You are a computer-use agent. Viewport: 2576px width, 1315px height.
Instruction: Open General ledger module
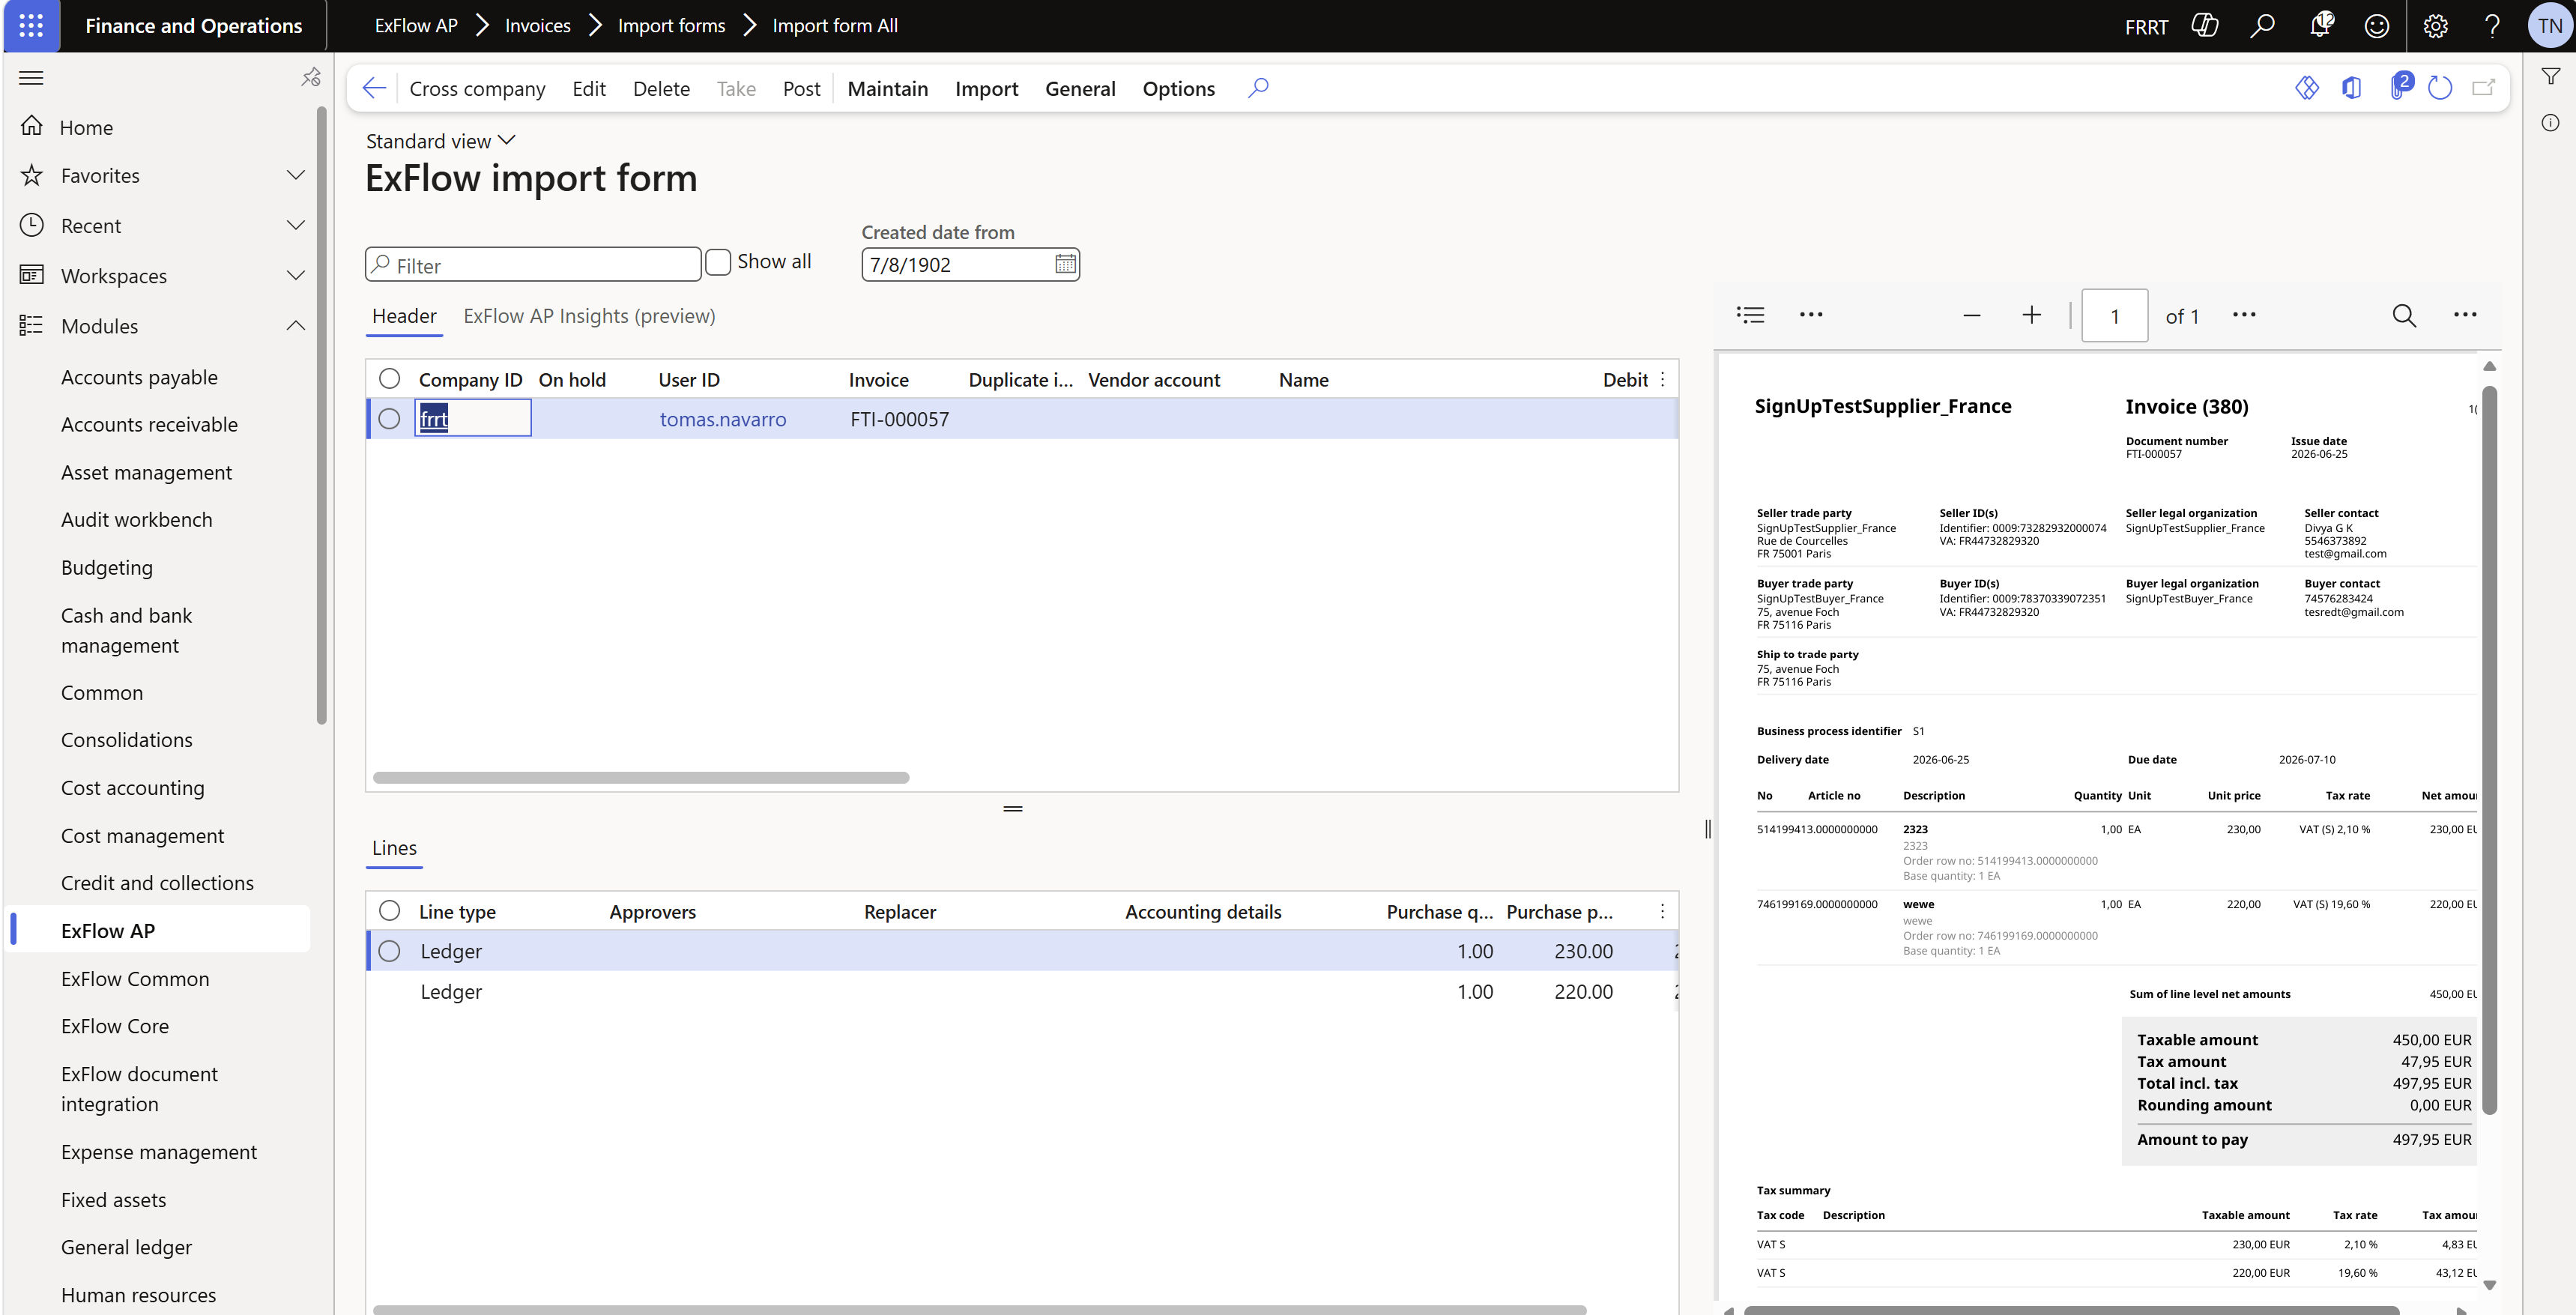tap(126, 1247)
